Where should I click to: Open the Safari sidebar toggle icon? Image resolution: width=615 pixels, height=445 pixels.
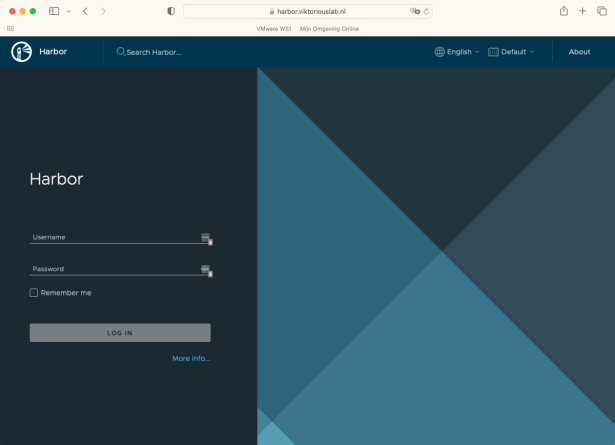(x=54, y=11)
